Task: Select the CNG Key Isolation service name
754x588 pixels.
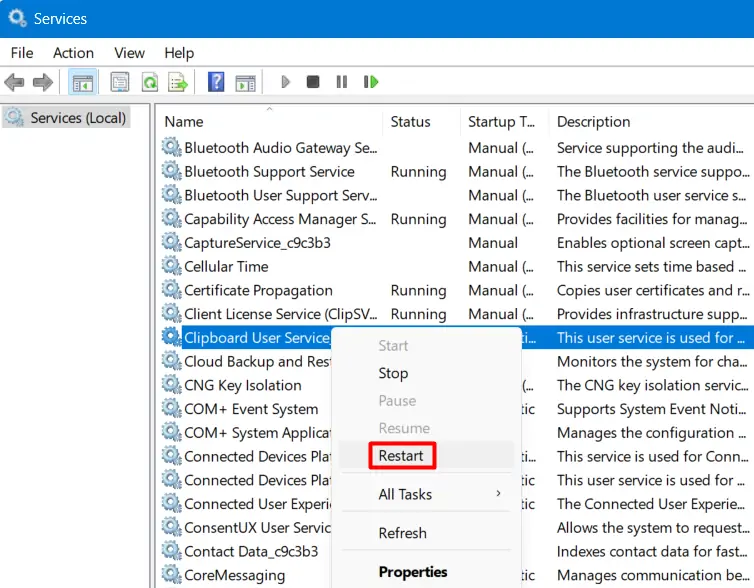Action: click(x=243, y=385)
